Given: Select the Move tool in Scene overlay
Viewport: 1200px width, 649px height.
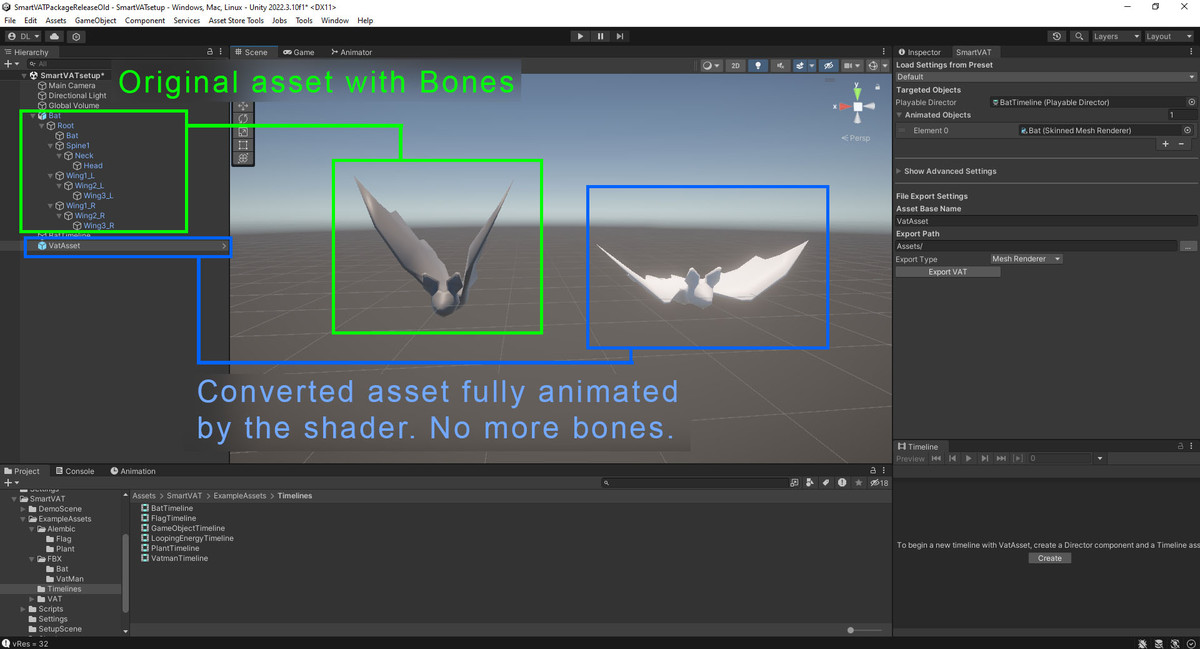Looking at the screenshot, I should [242, 106].
